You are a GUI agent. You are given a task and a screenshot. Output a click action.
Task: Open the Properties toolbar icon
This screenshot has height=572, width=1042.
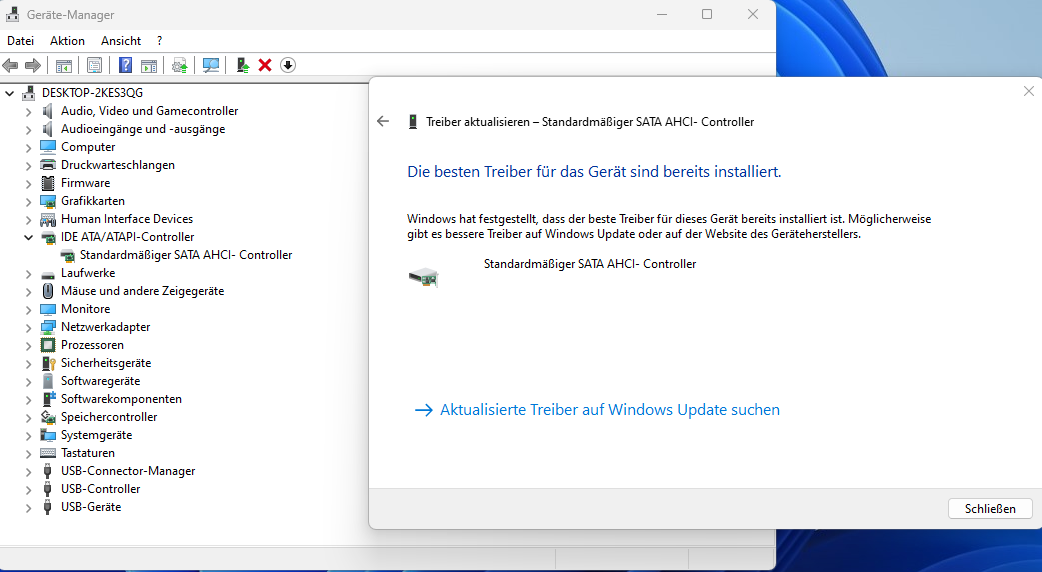[94, 65]
